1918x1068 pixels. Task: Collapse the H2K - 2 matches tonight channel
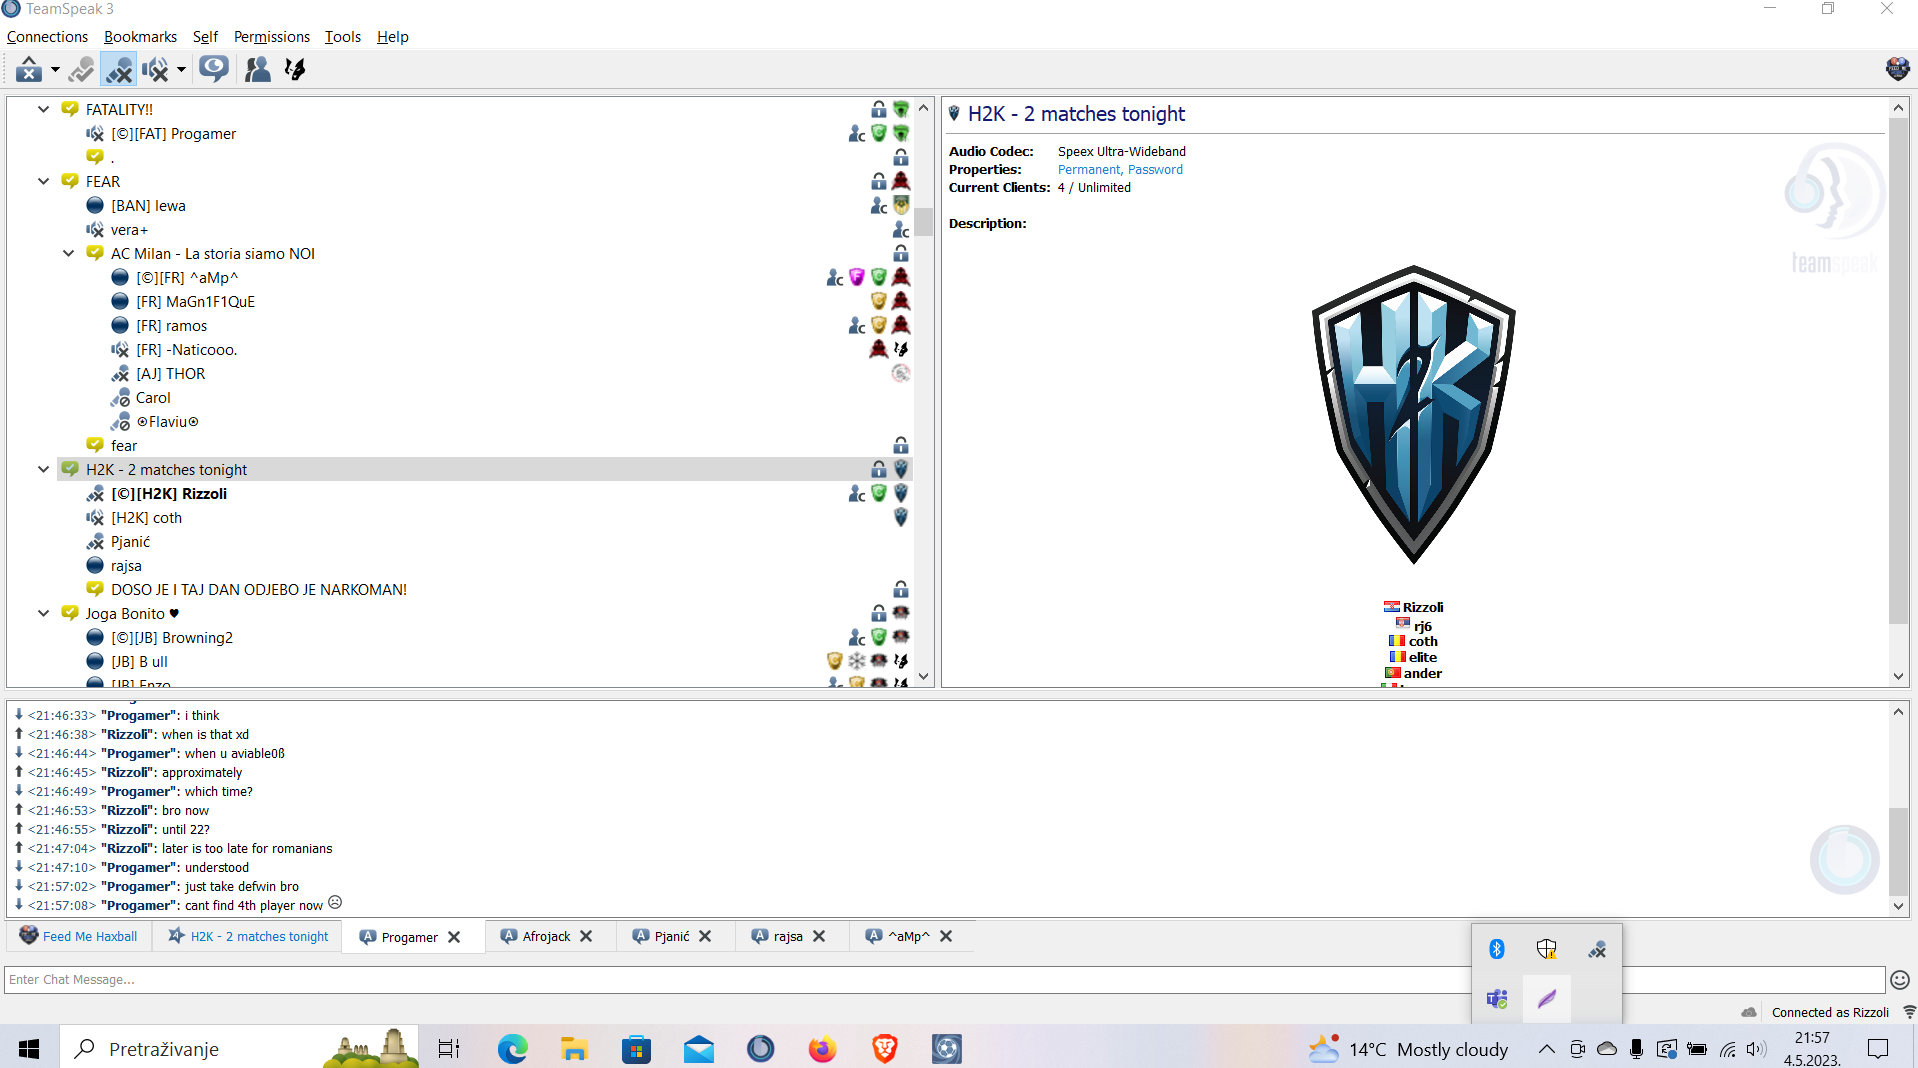(x=43, y=469)
